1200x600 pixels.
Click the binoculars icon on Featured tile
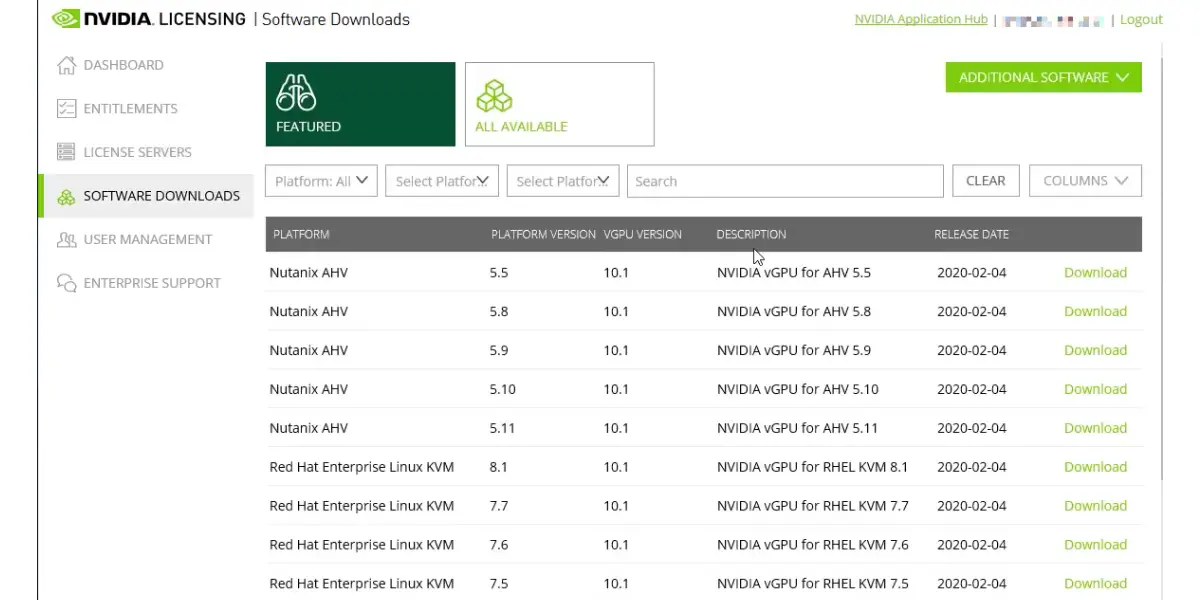coord(296,93)
